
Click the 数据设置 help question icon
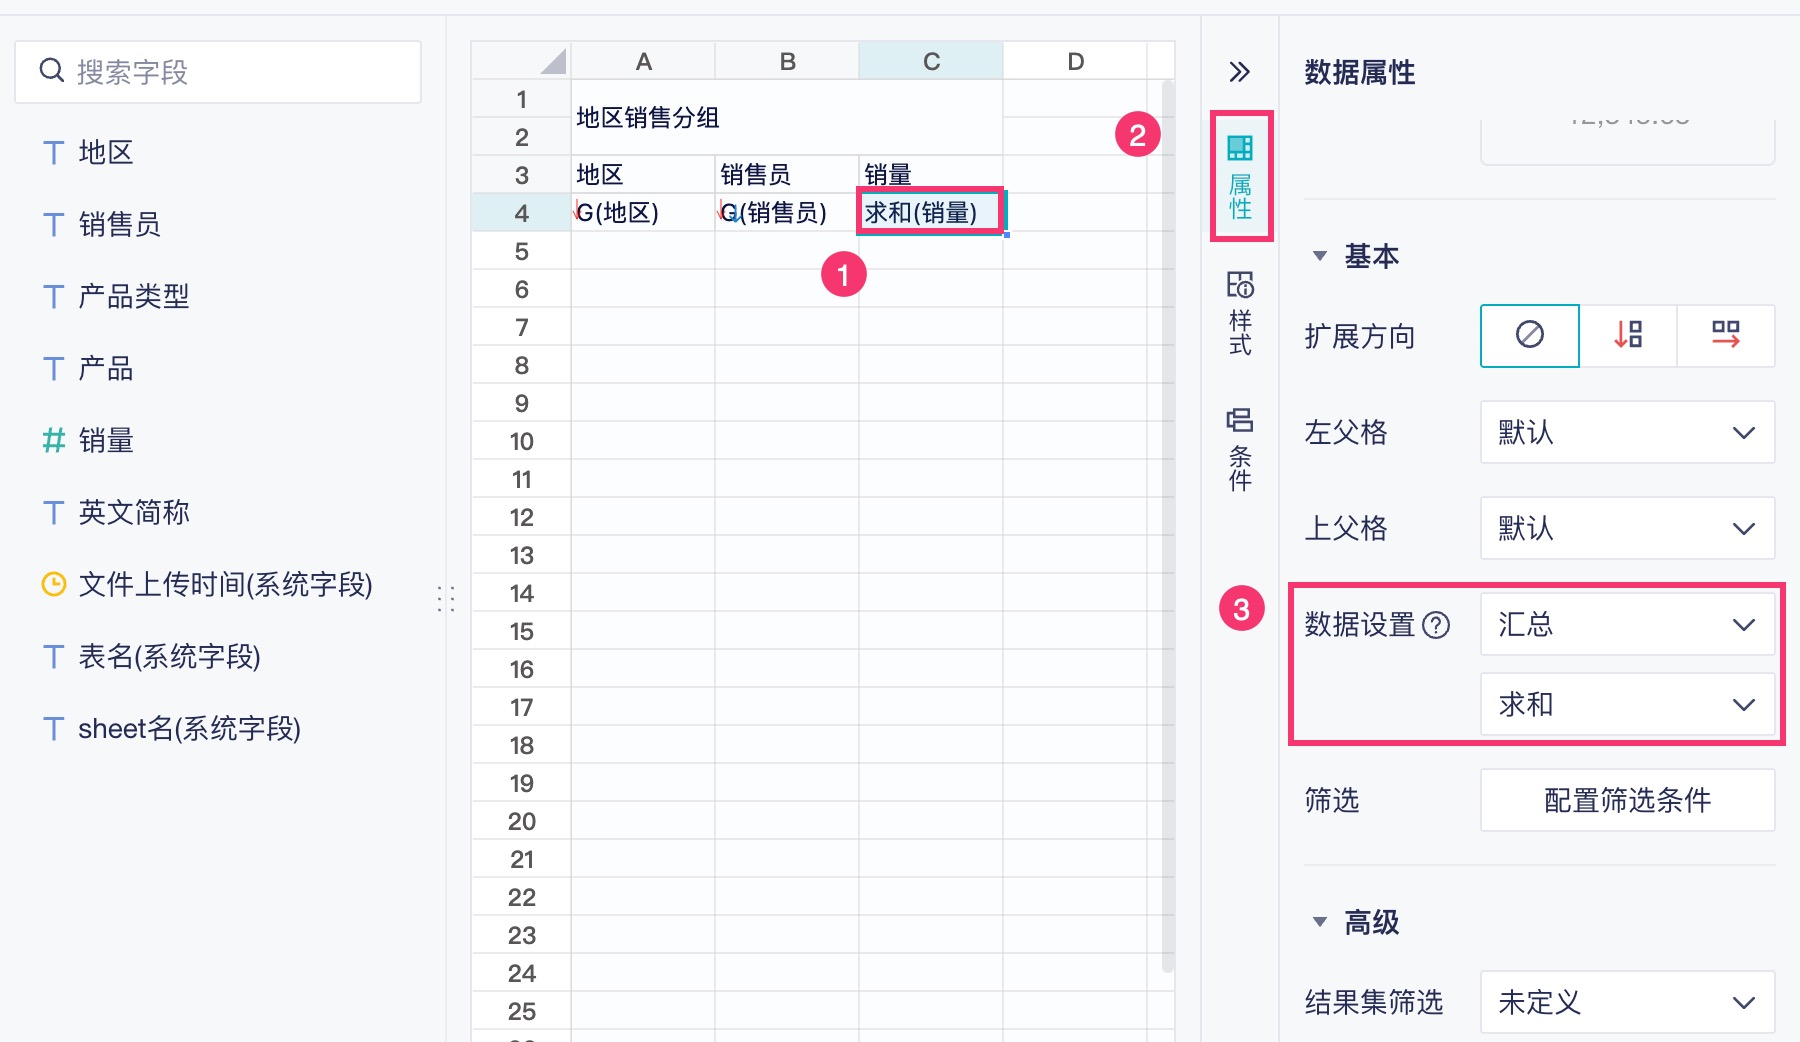[1436, 625]
